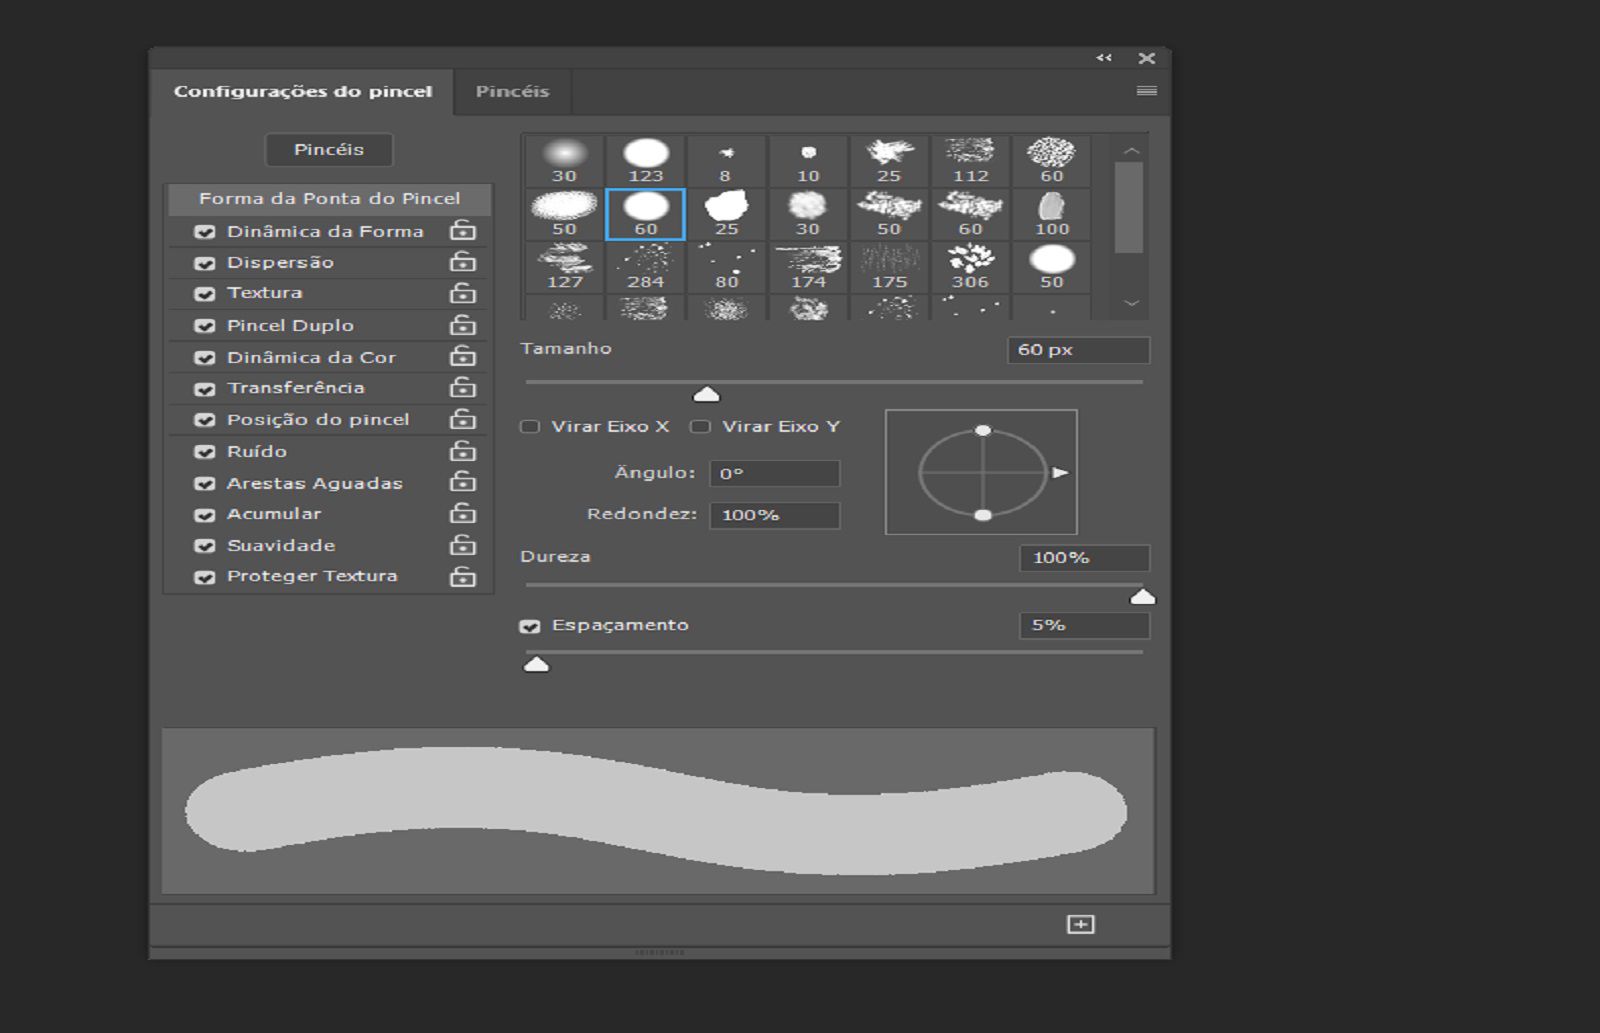Screen dimensions: 1600x1033
Task: Select the hard round 123 brush tip
Action: 646,161
